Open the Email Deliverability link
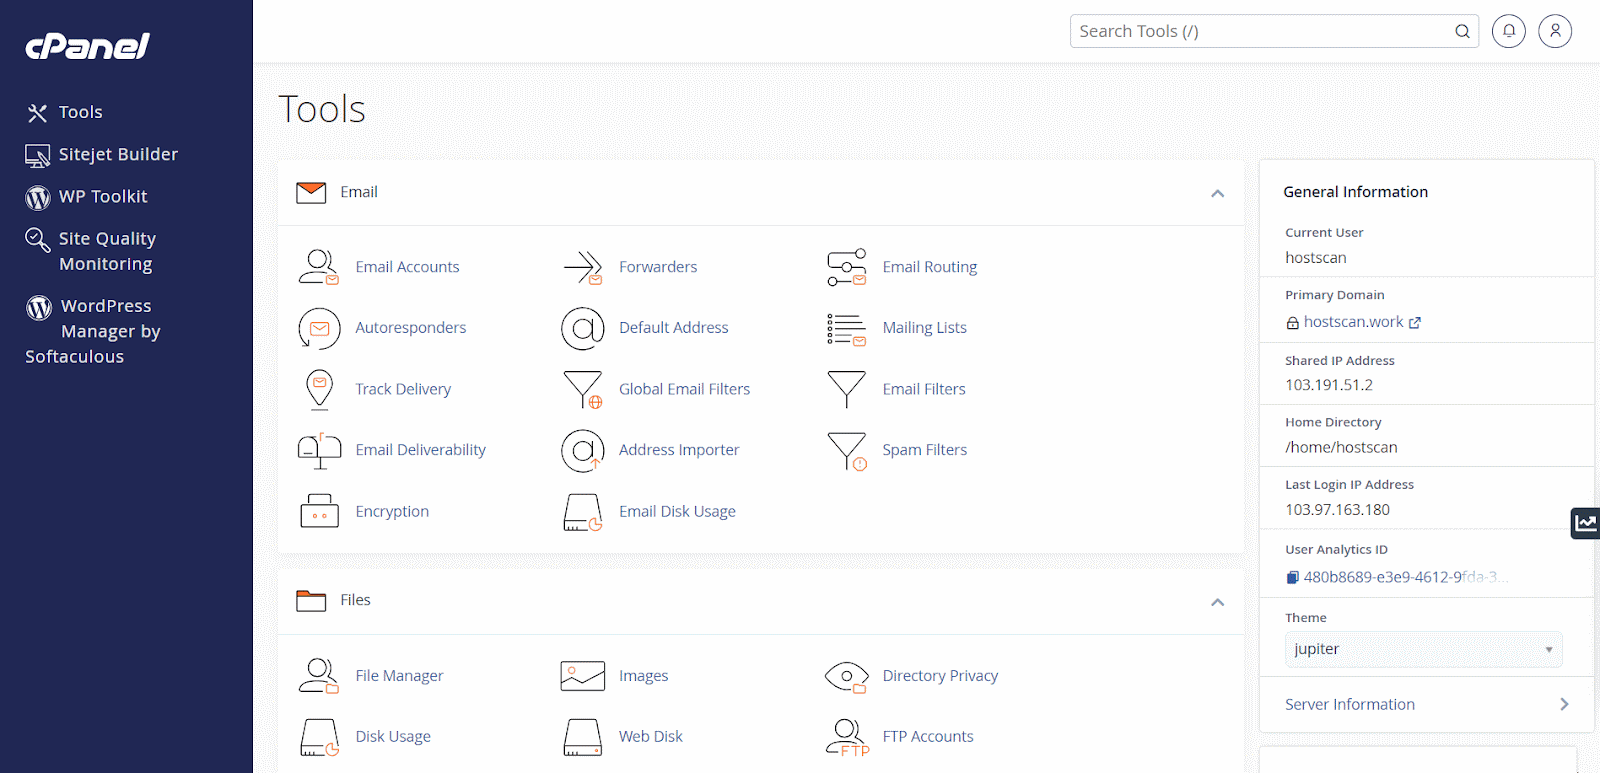 click(x=421, y=450)
